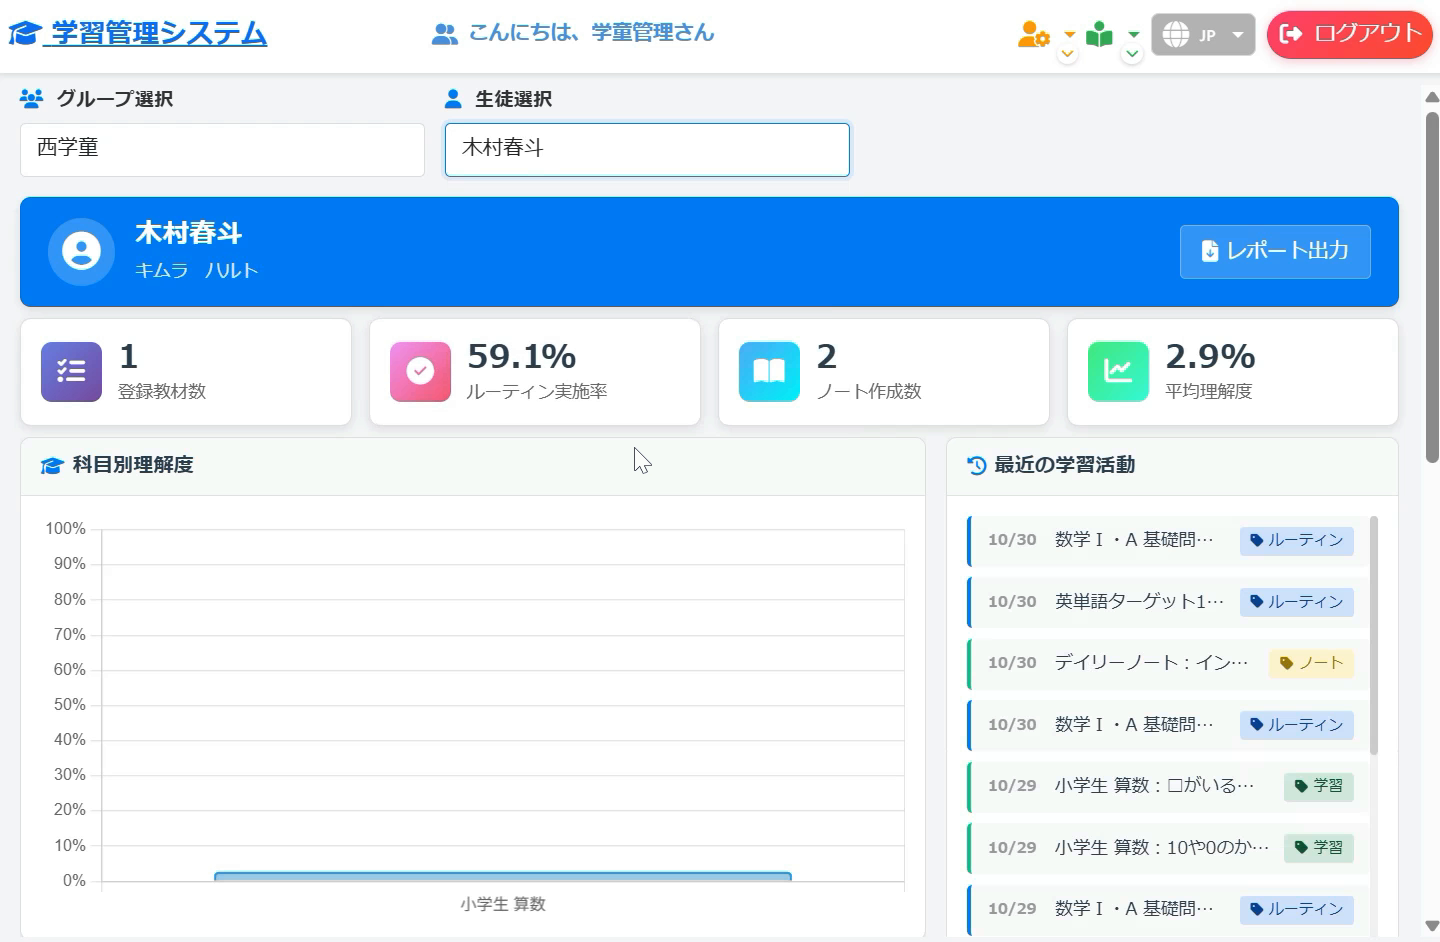Screen dimensions: 1440x942
Task: Click the globe icon in language selector
Action: [x=1176, y=35]
